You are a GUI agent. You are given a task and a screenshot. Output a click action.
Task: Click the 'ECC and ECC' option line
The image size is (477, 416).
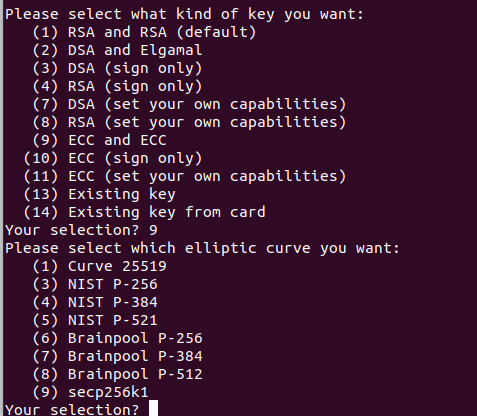click(x=99, y=140)
